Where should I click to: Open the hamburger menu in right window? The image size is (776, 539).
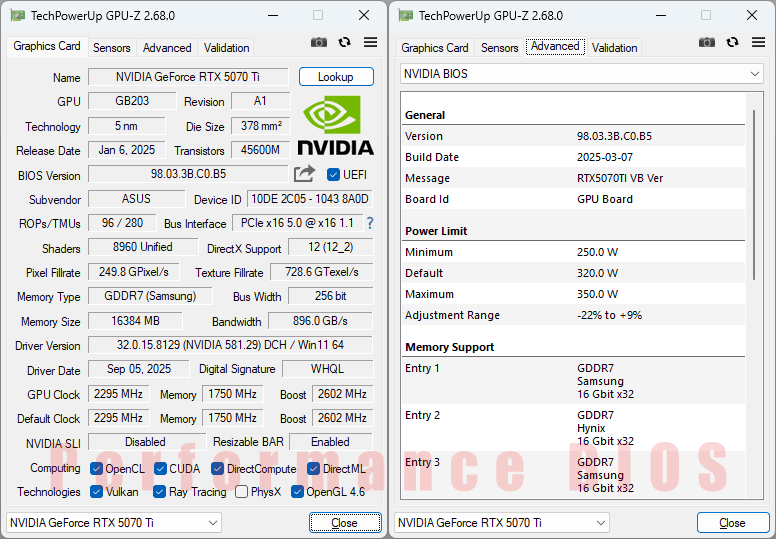(758, 42)
